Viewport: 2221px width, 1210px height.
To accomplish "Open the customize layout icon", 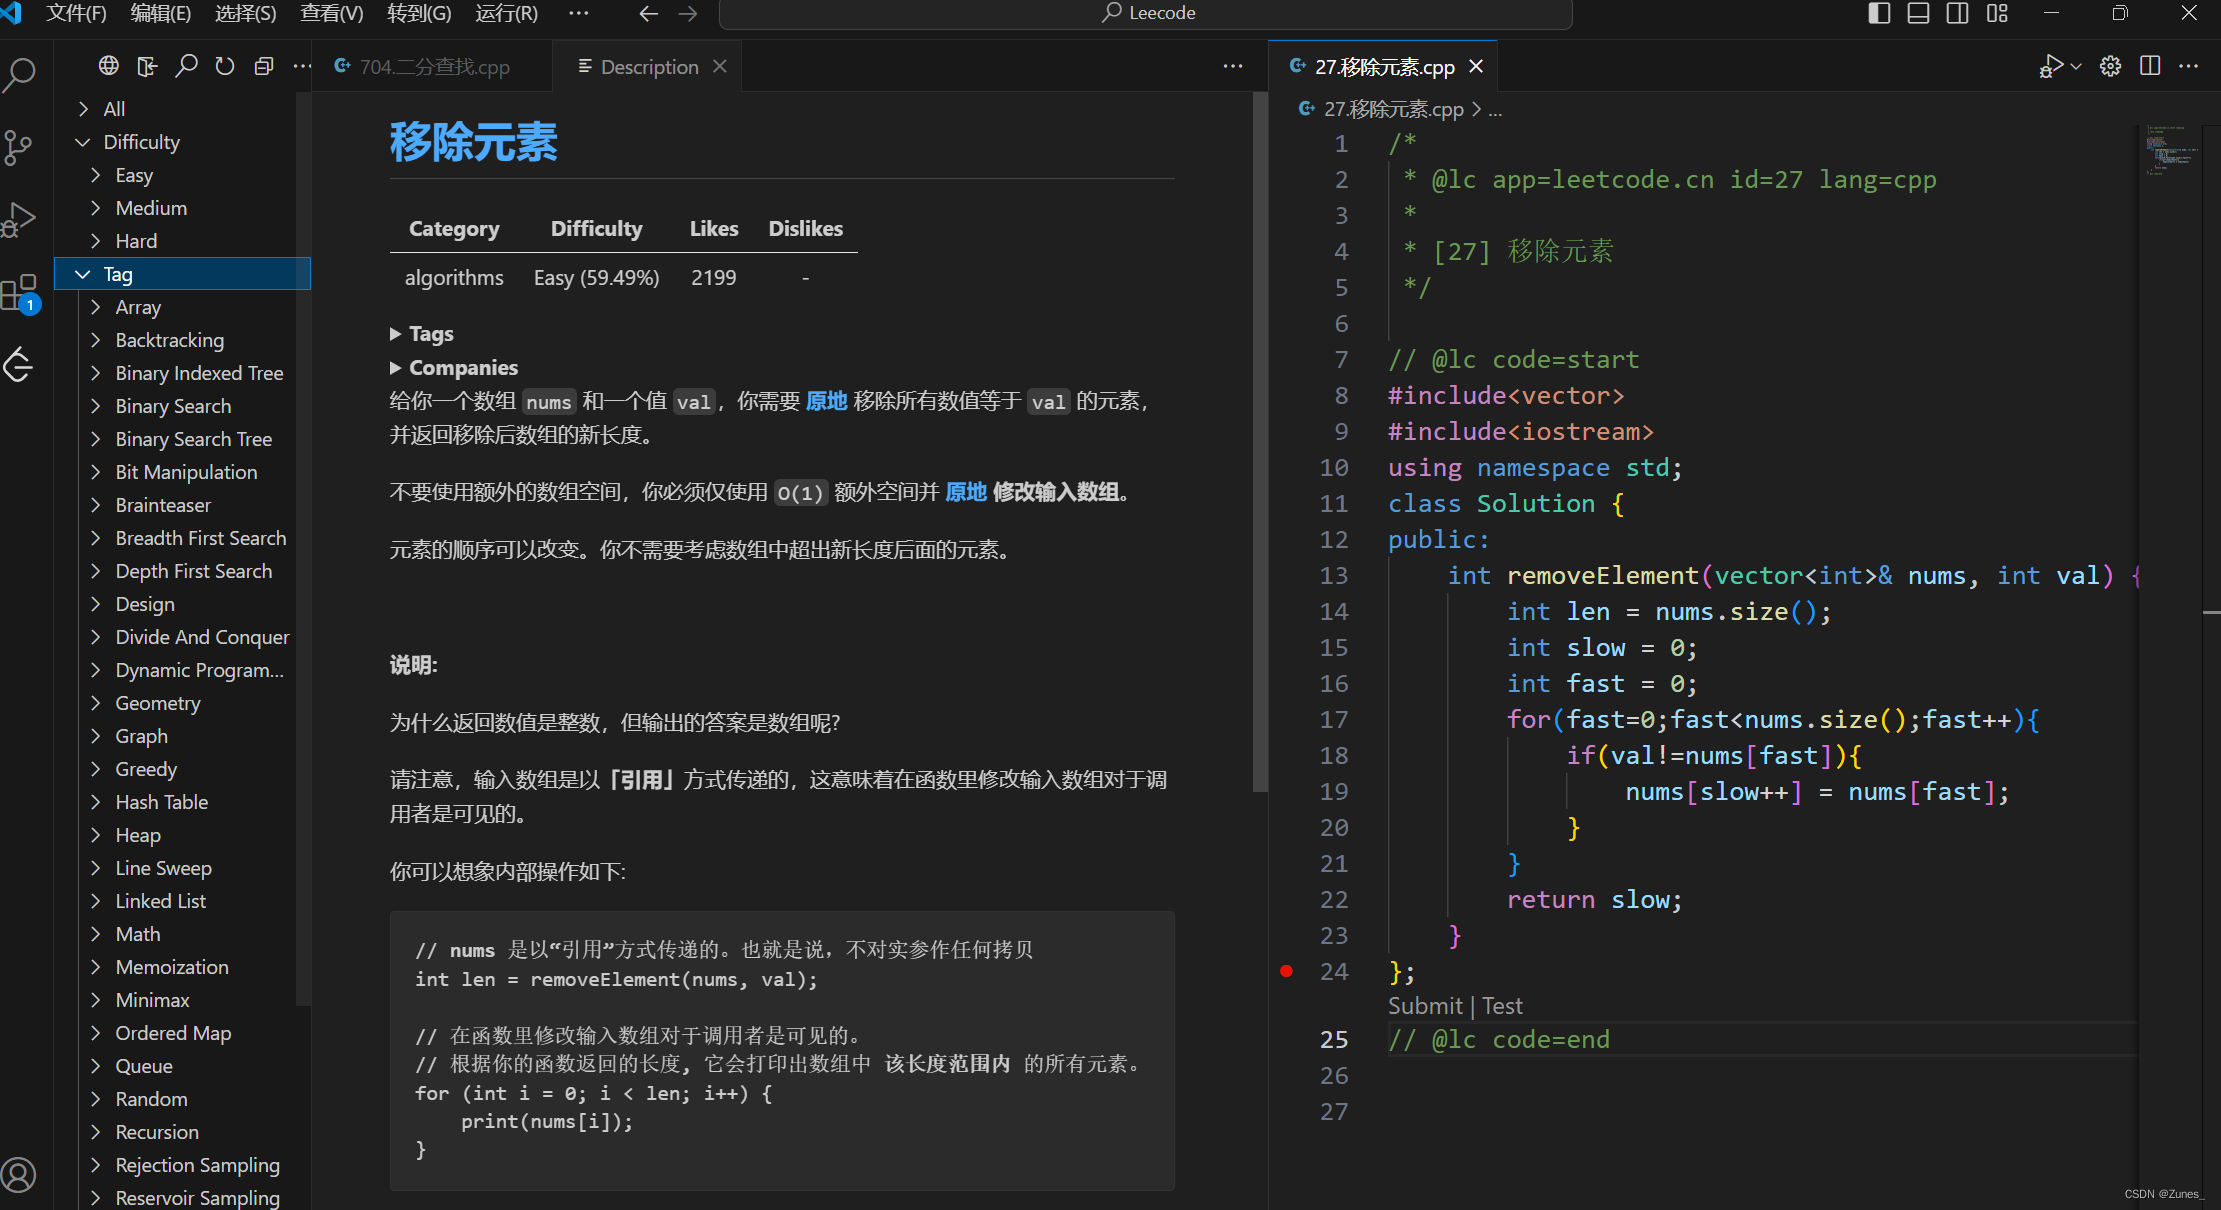I will (x=1997, y=13).
